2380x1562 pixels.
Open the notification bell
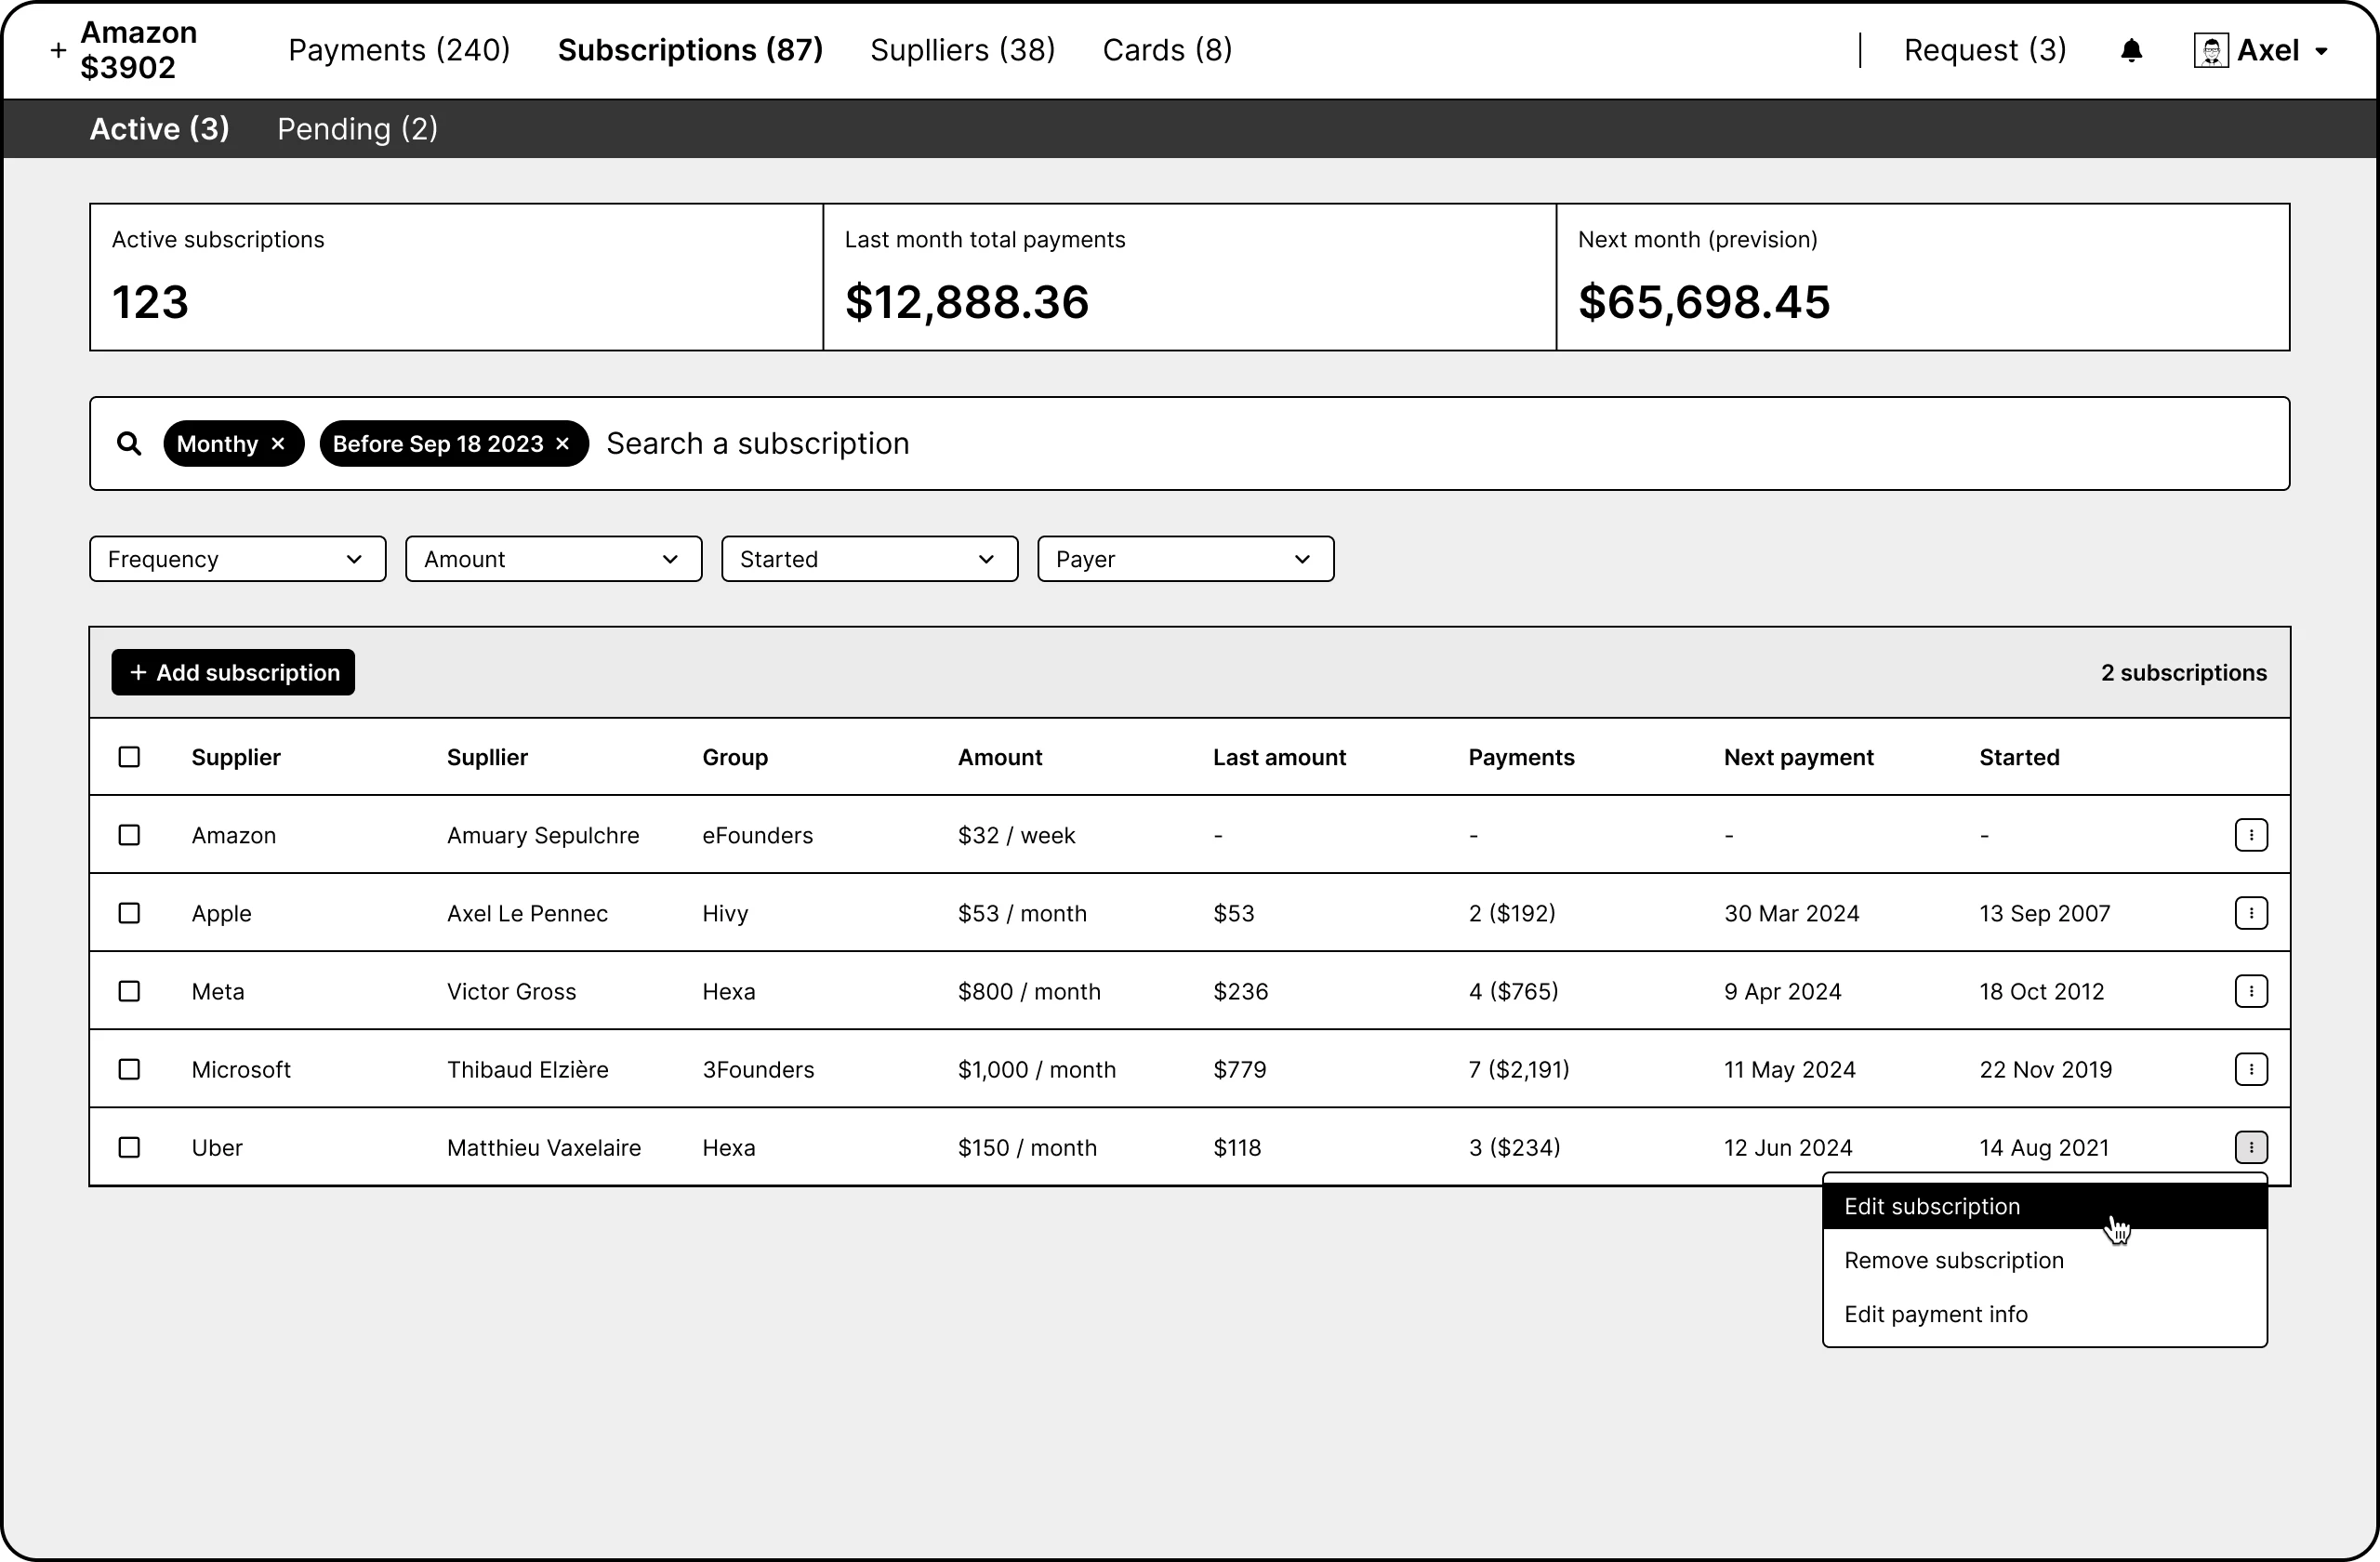point(2131,49)
